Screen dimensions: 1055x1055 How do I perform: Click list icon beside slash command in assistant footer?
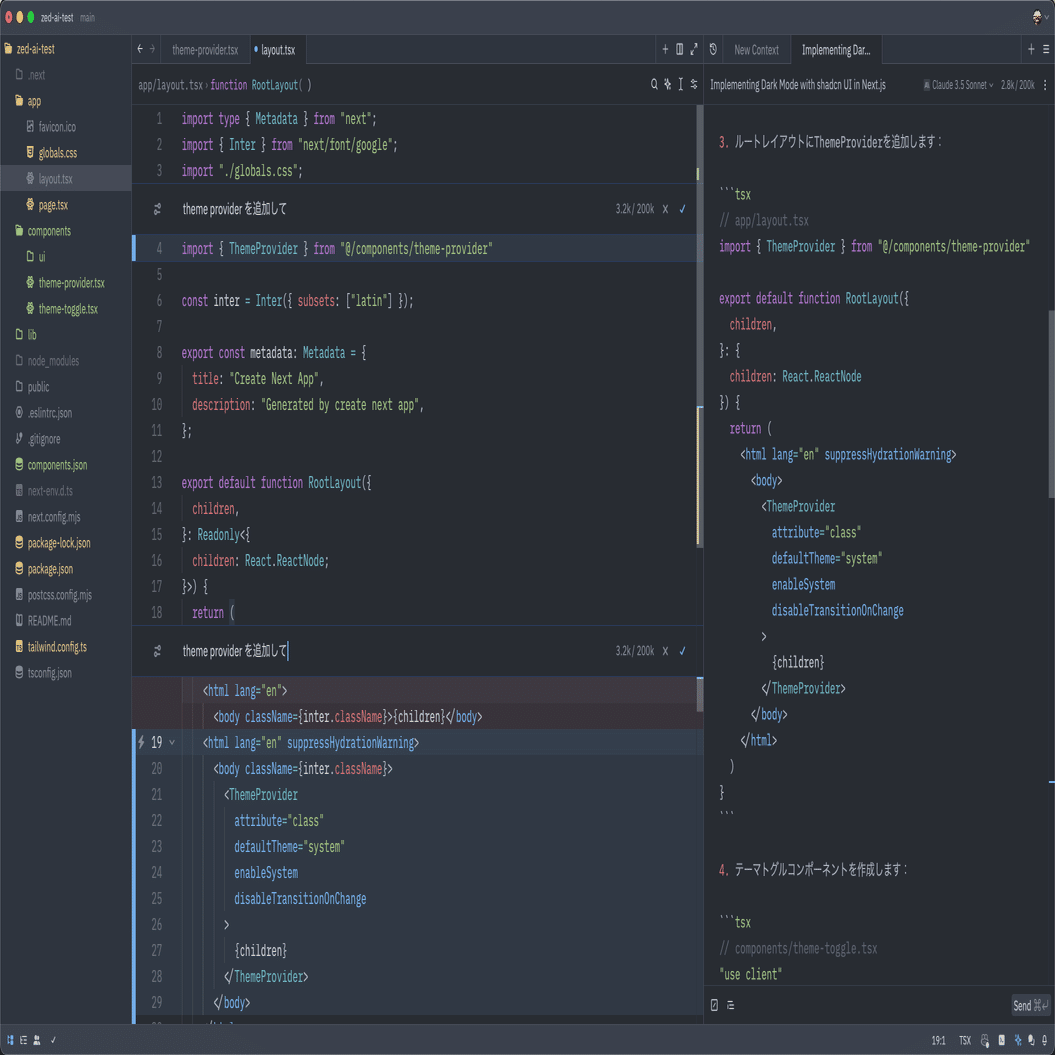[731, 1005]
